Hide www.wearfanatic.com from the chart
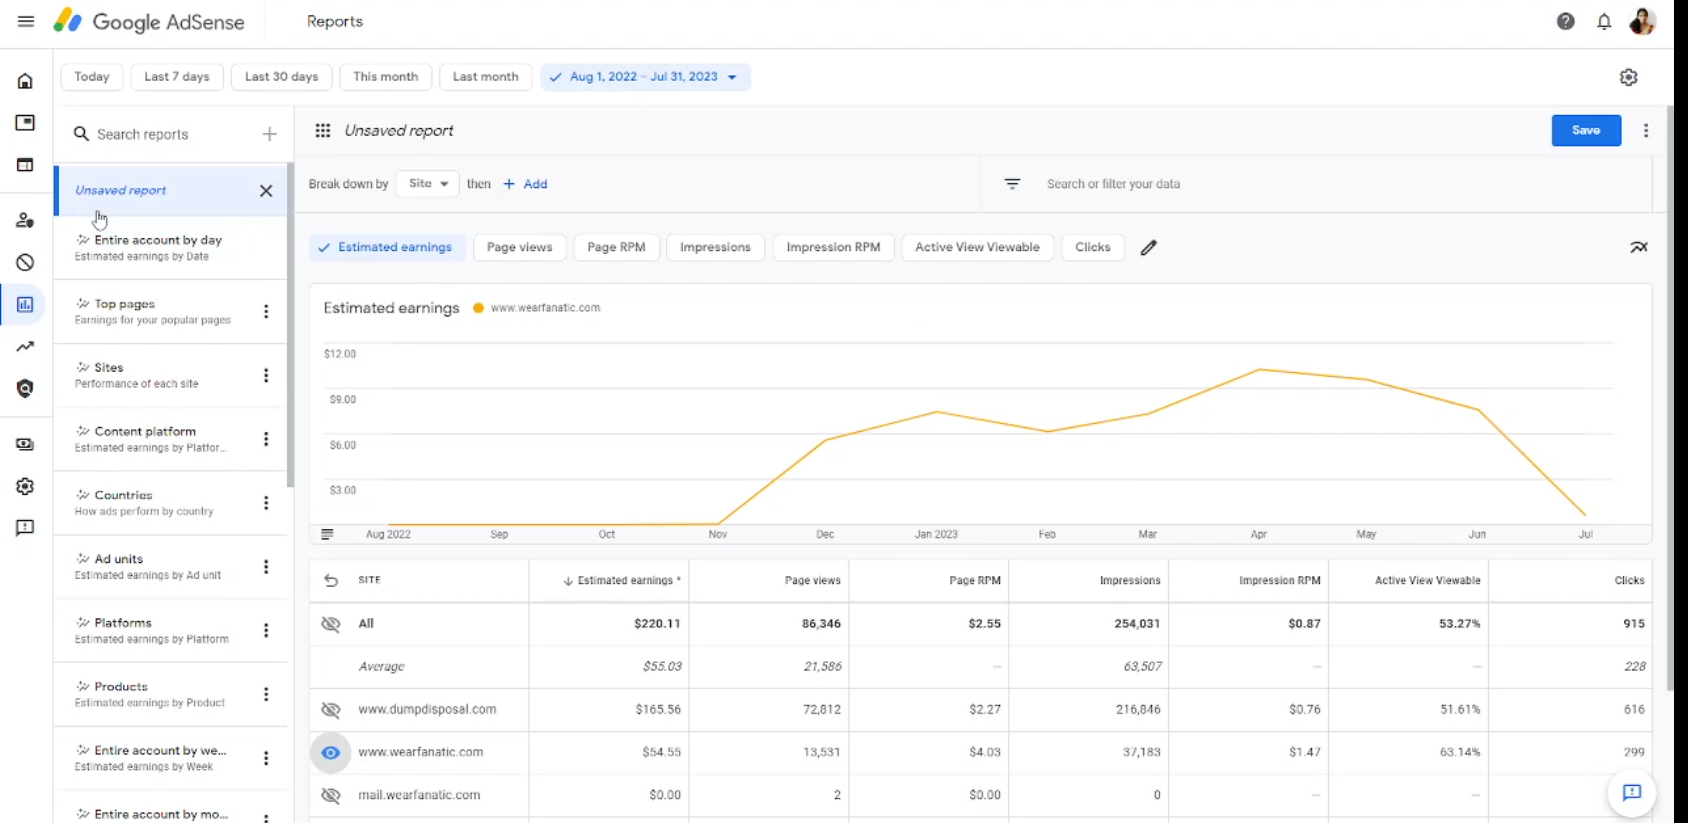1688x823 pixels. pyautogui.click(x=330, y=753)
